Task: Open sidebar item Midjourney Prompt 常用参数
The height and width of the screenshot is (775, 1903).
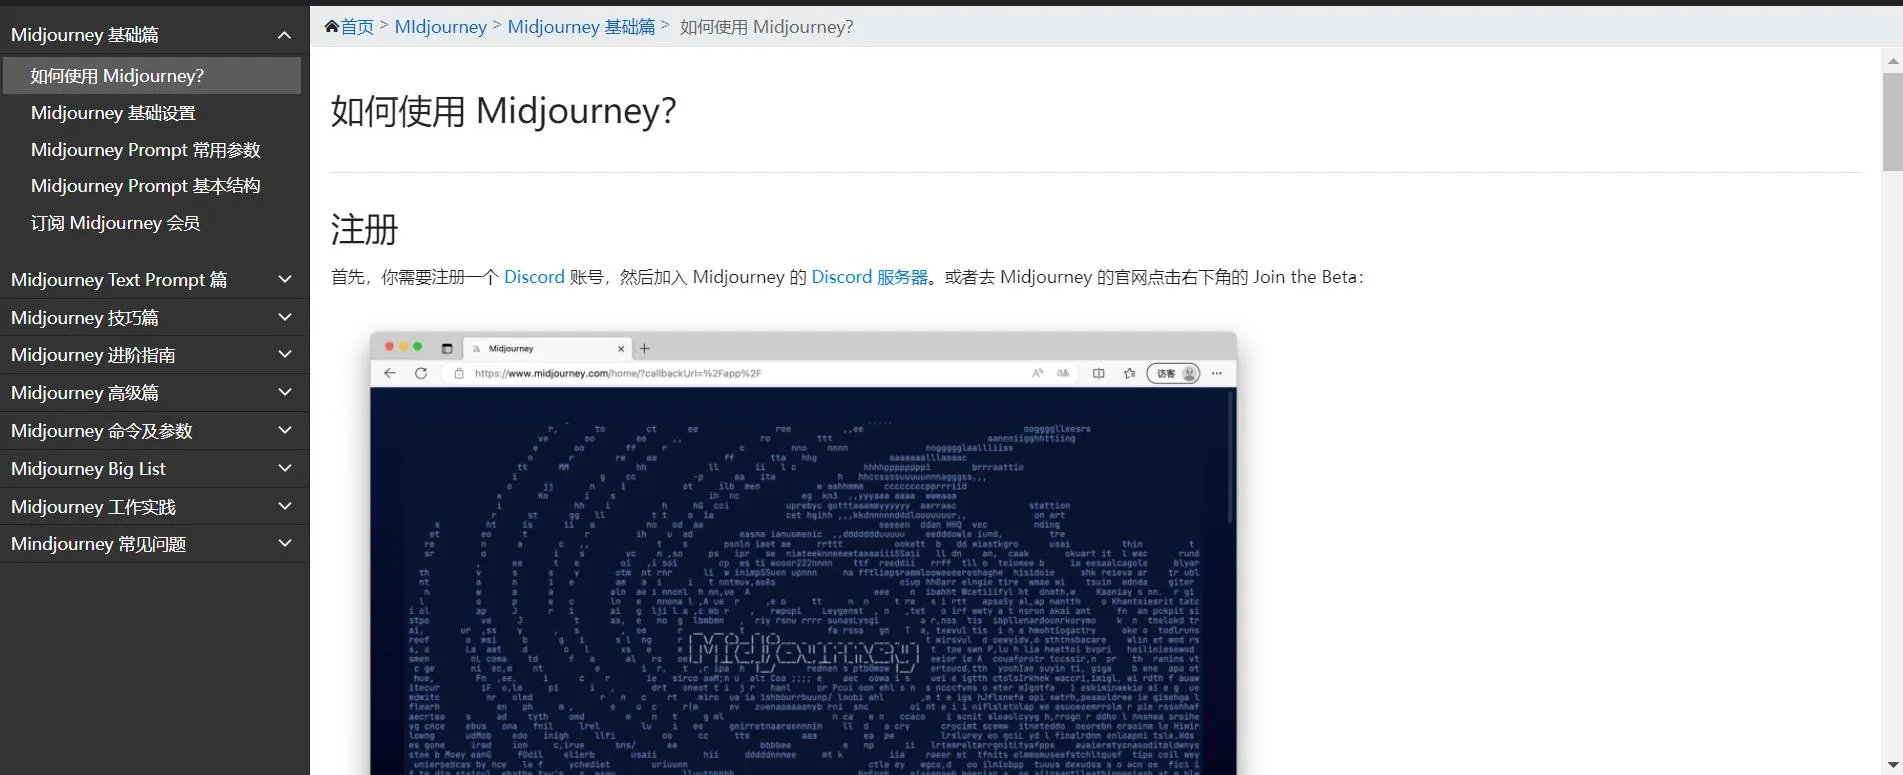Action: [145, 150]
